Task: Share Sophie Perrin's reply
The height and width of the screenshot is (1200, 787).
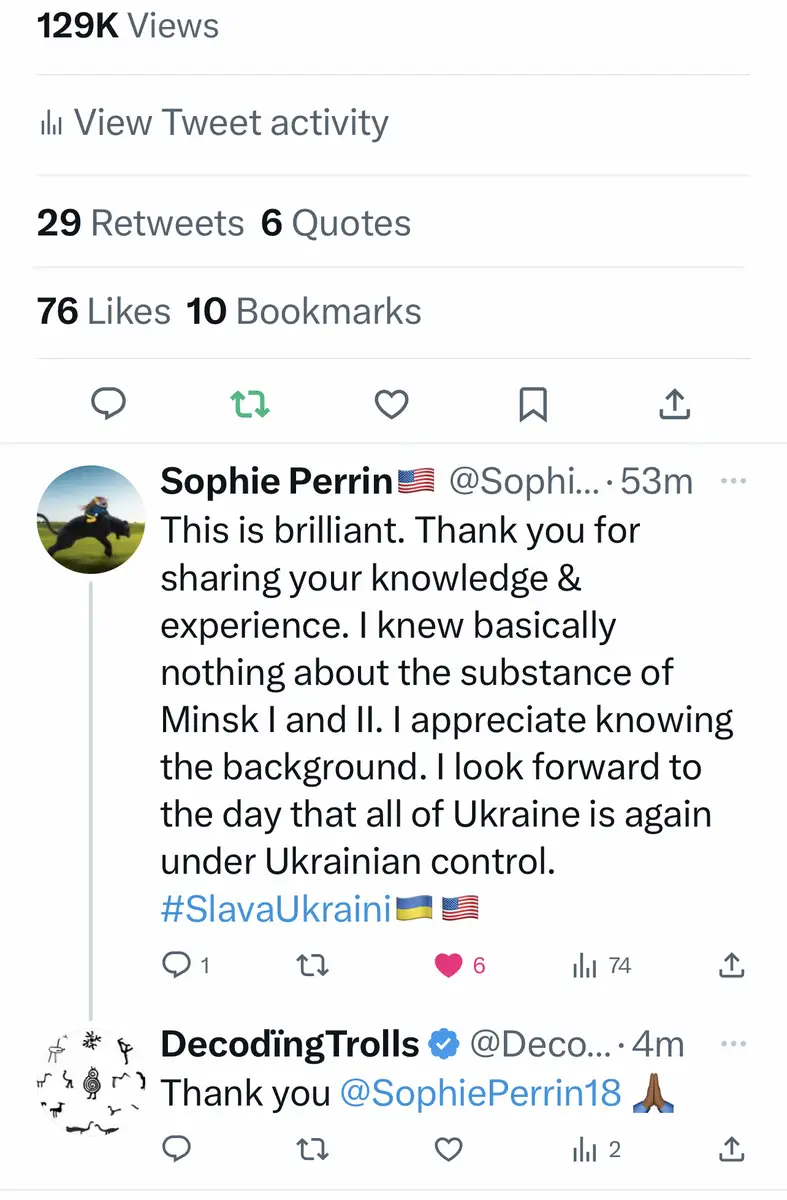Action: [731, 965]
